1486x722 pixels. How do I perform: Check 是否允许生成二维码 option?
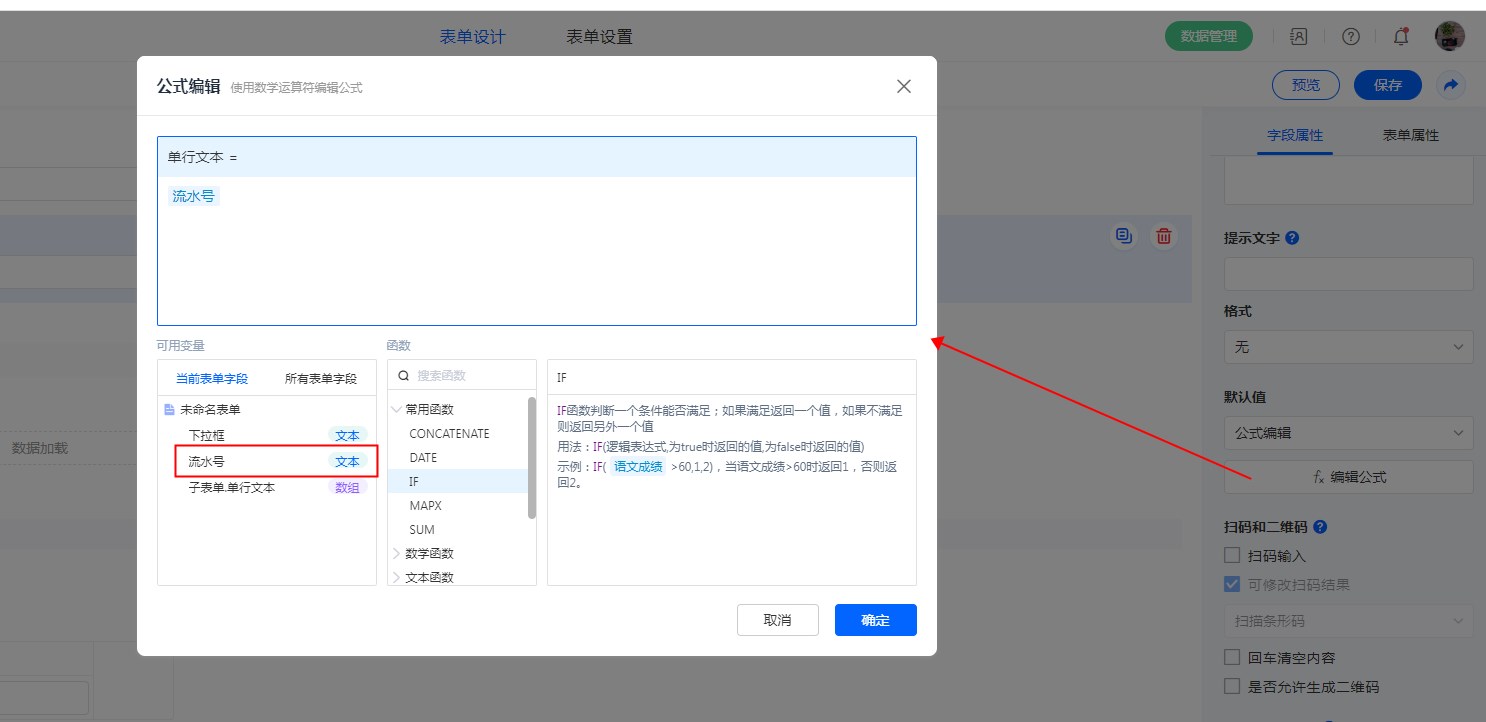click(1232, 686)
